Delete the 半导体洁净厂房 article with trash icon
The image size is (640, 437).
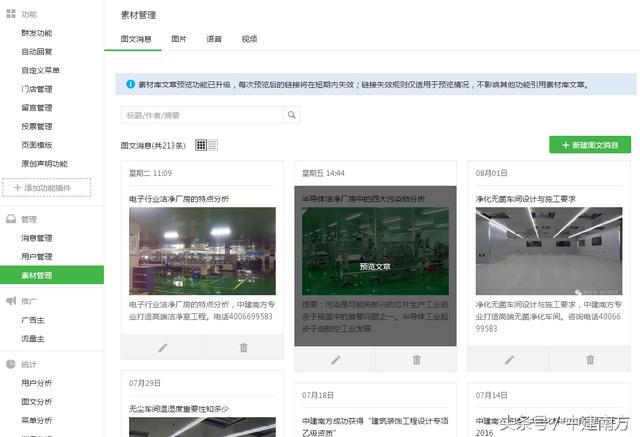pos(416,359)
